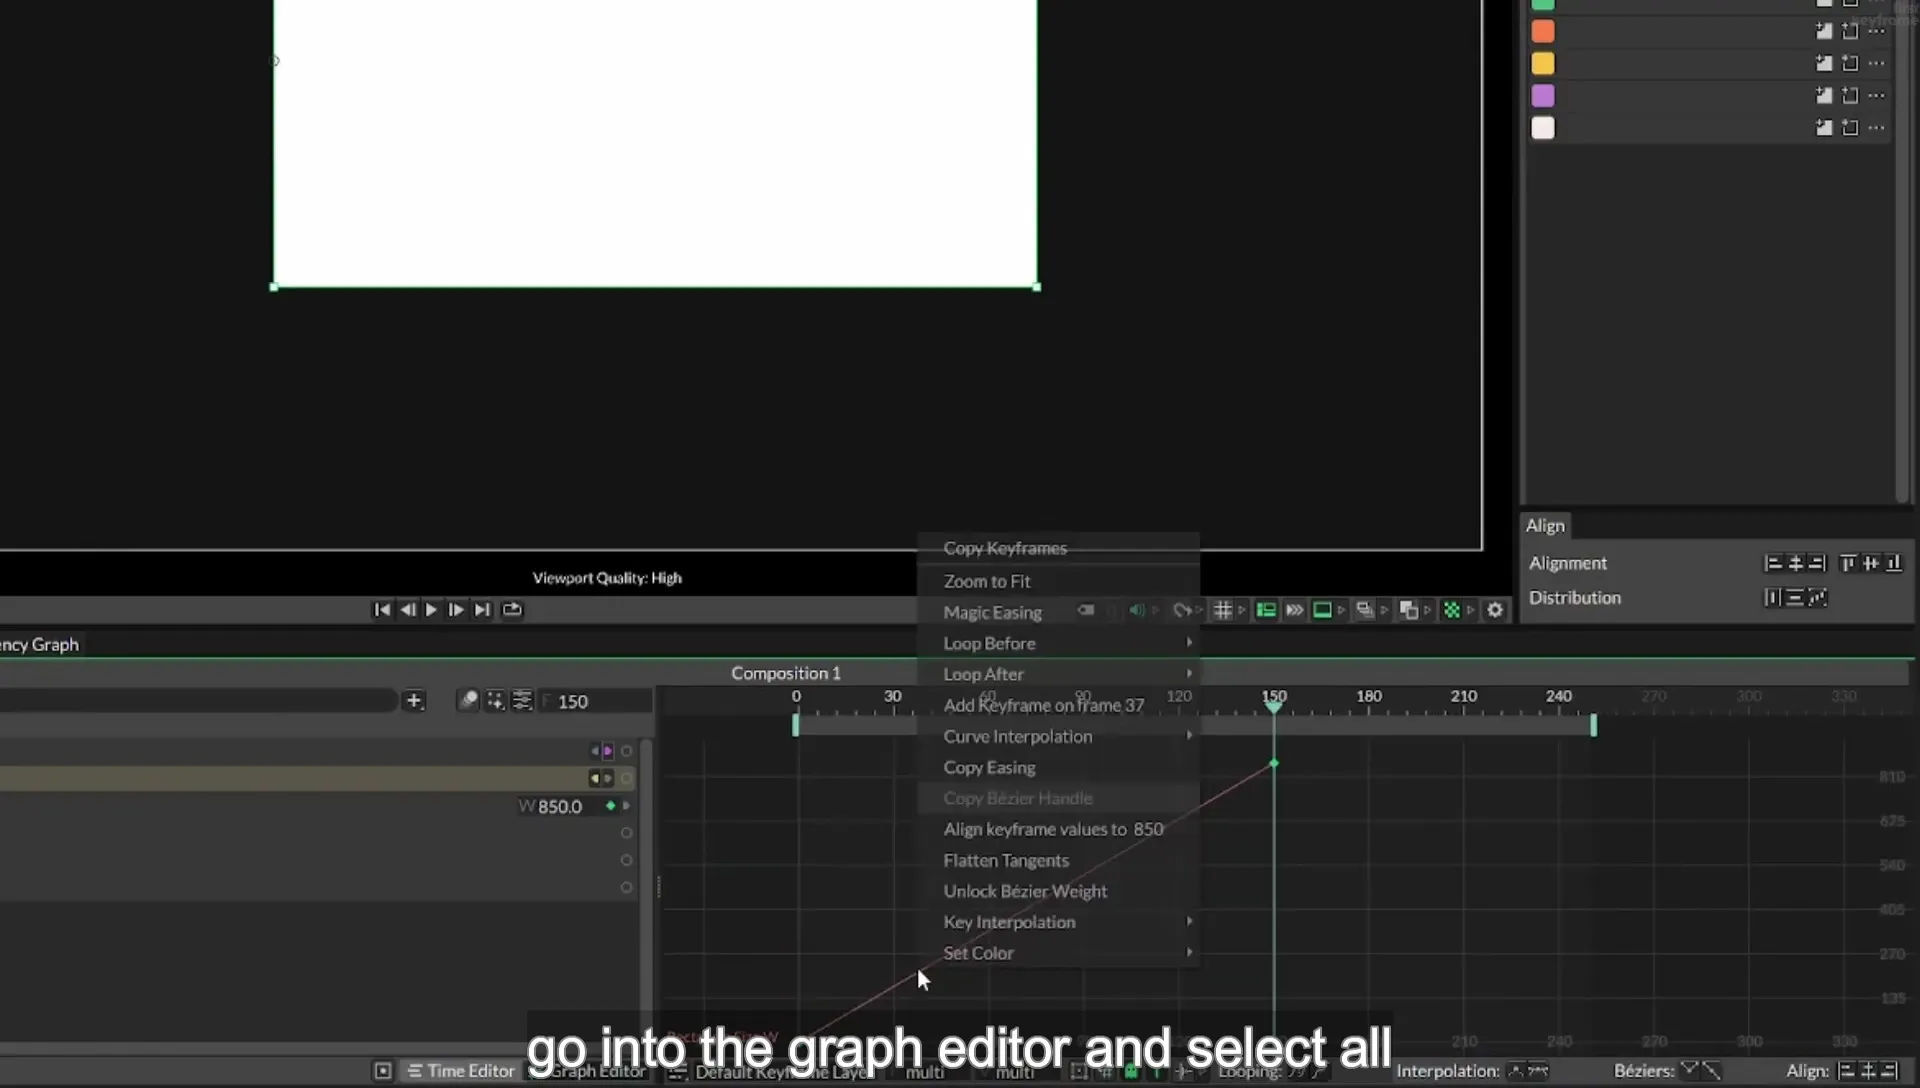1920x1088 pixels.
Task: Jump to the last frame
Action: click(482, 610)
